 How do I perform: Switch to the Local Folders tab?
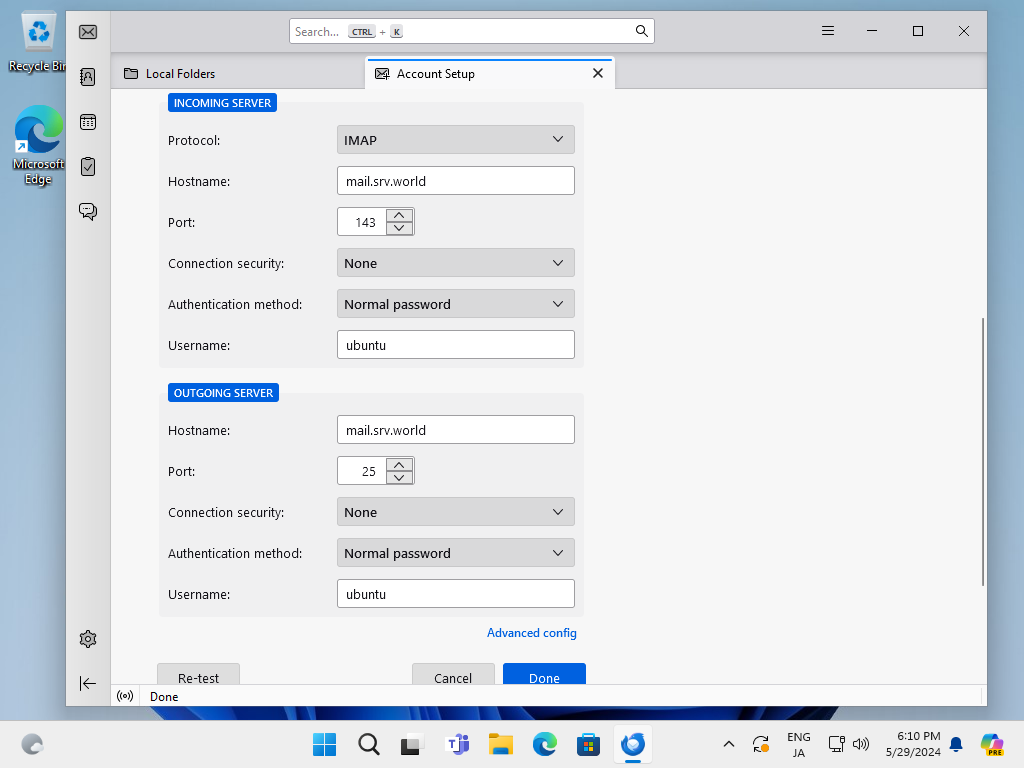tap(180, 73)
